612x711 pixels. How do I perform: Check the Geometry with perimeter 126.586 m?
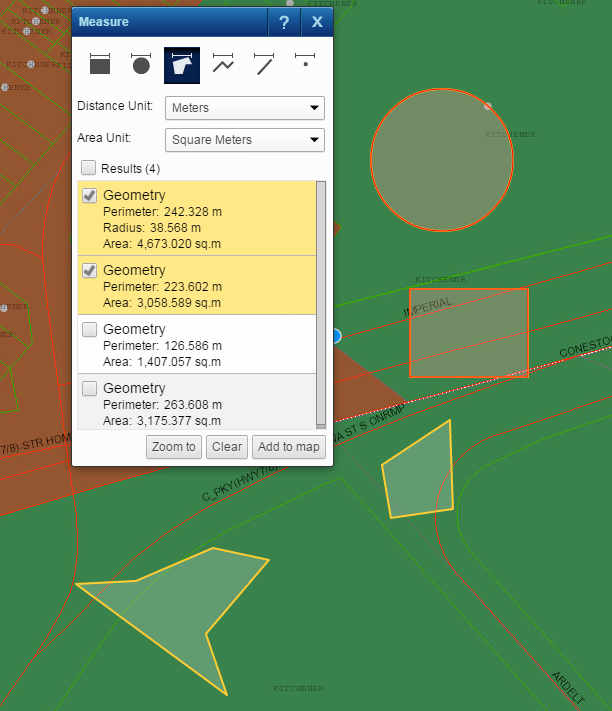point(90,329)
